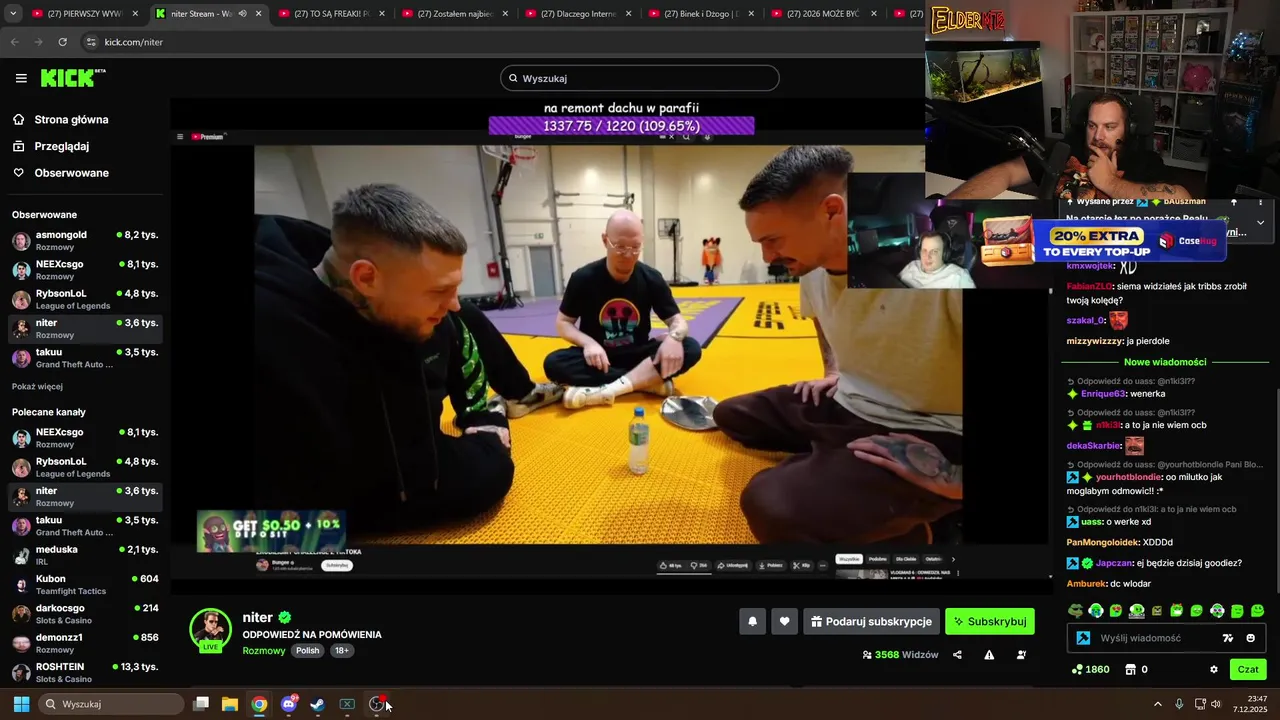Click the share stream icon
The width and height of the screenshot is (1280, 720).
pos(957,655)
